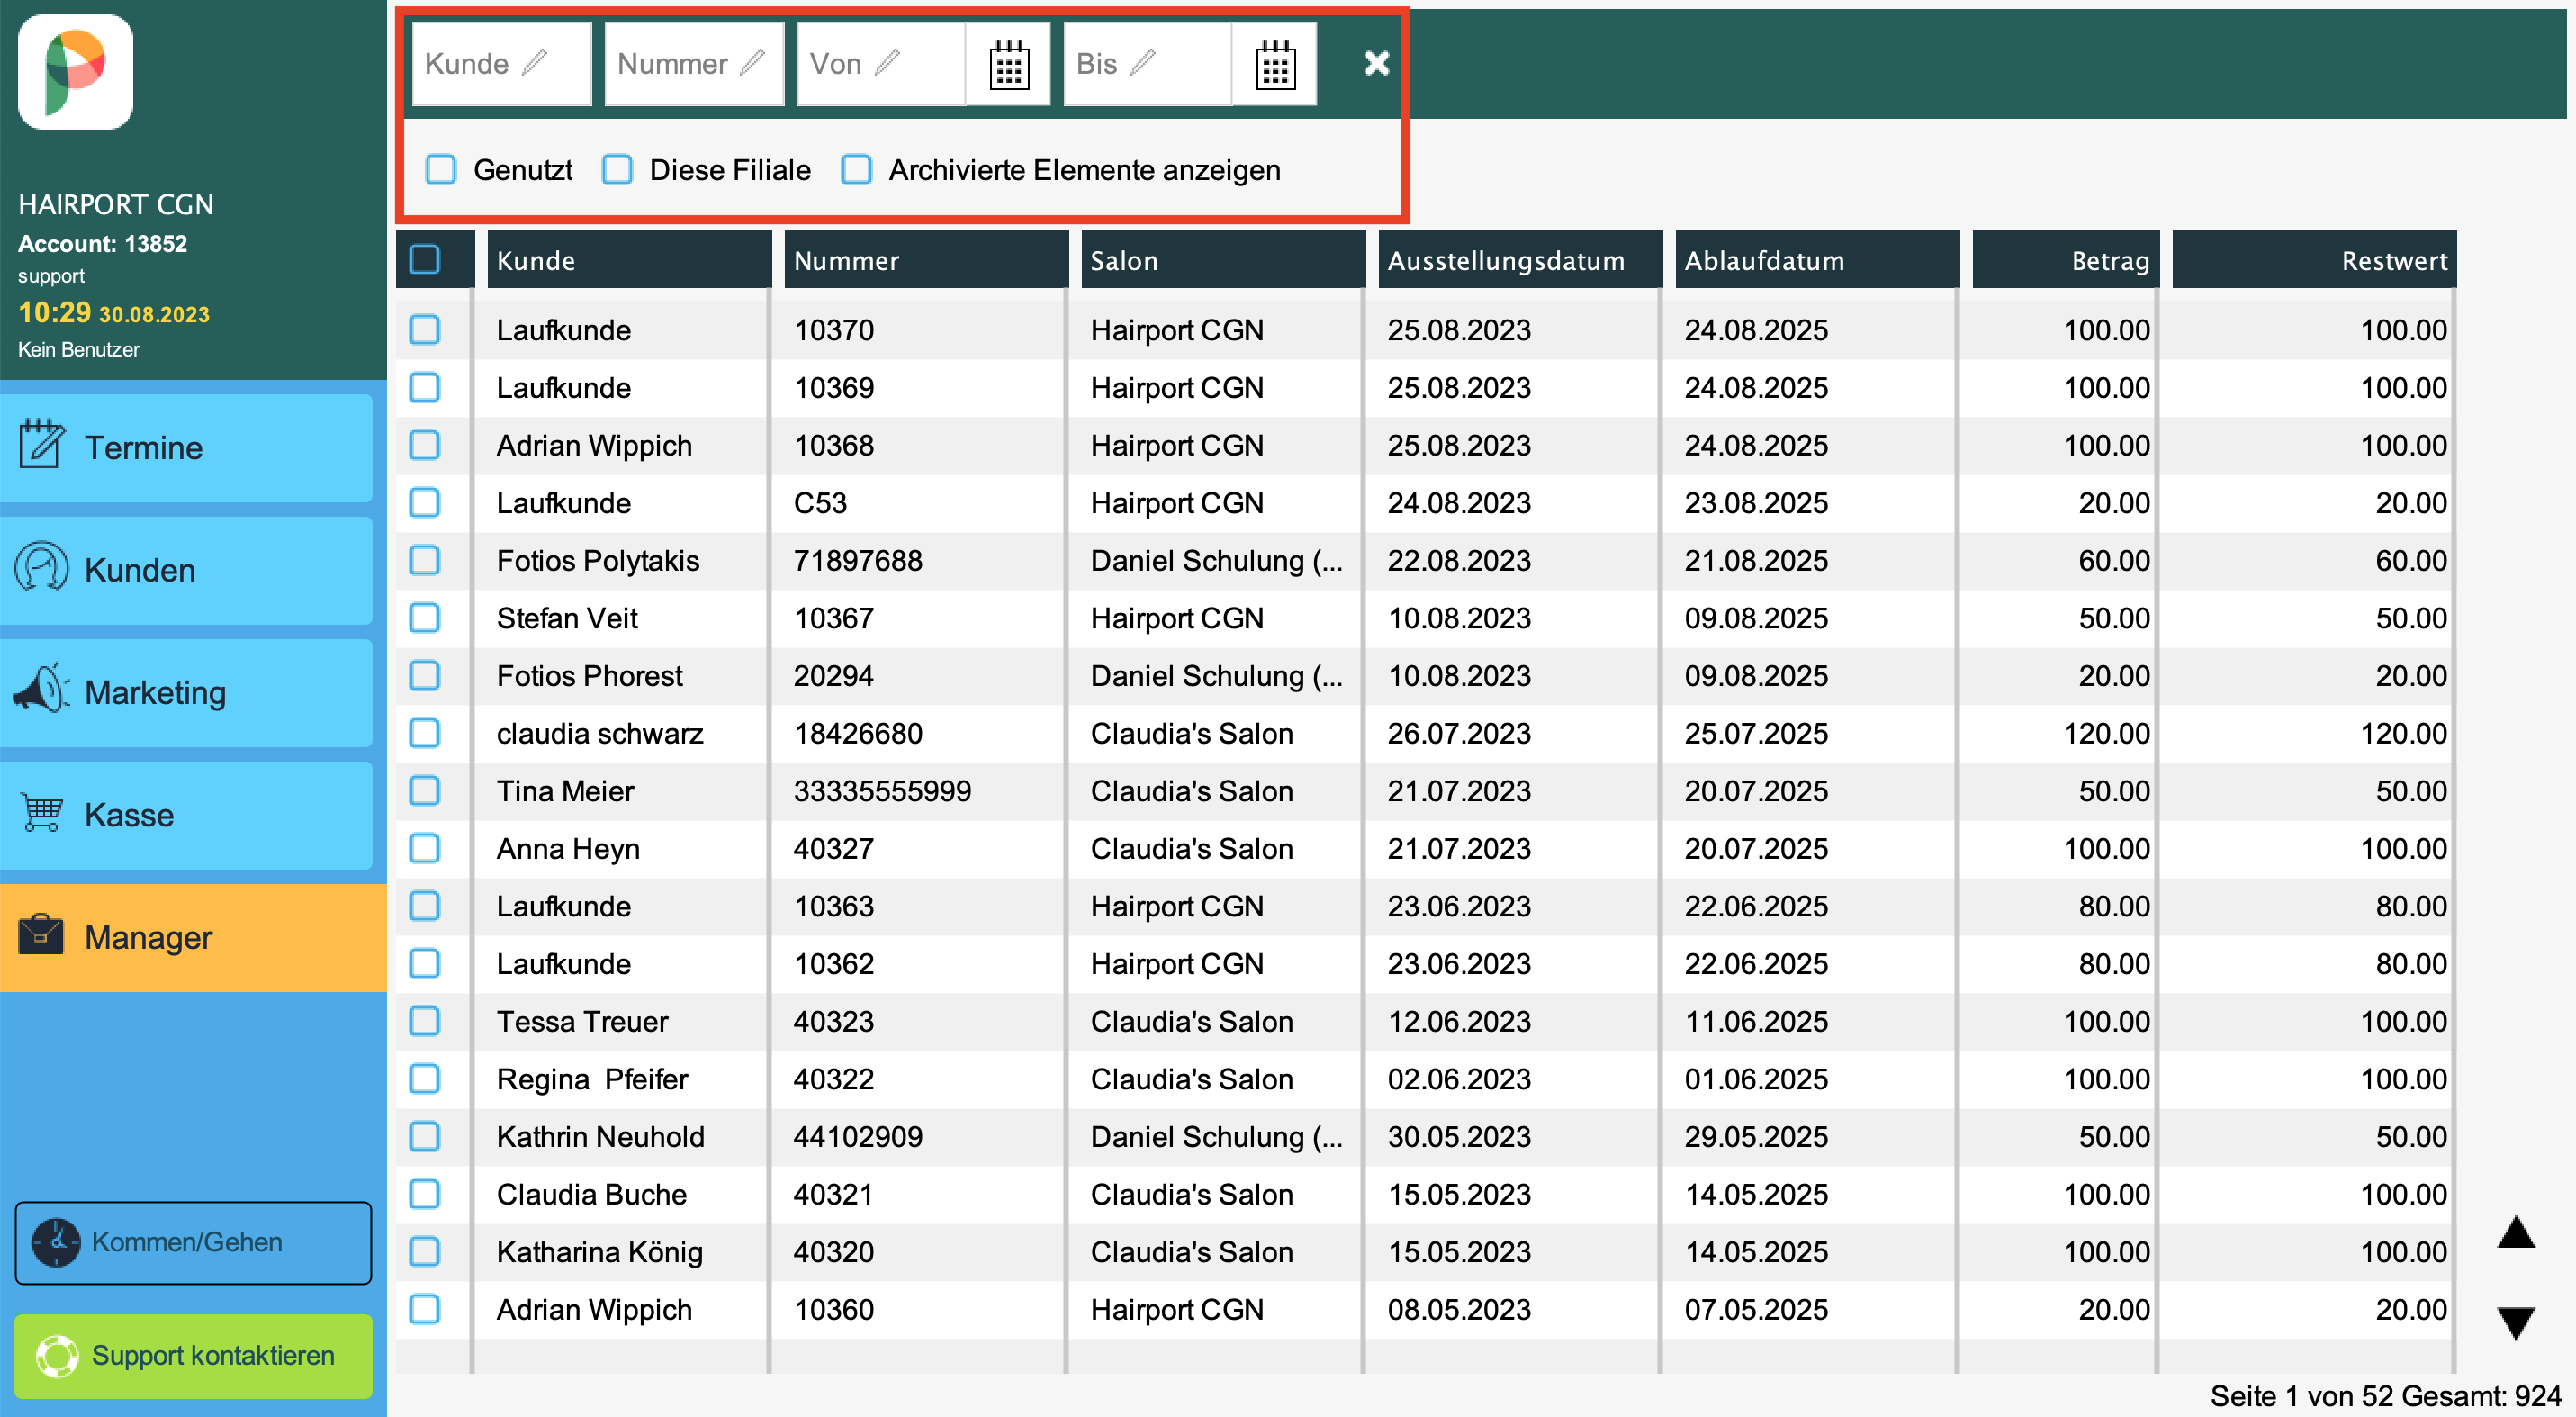Click page indicator Seite 1 von 52
2576x1417 pixels.
click(2302, 1396)
